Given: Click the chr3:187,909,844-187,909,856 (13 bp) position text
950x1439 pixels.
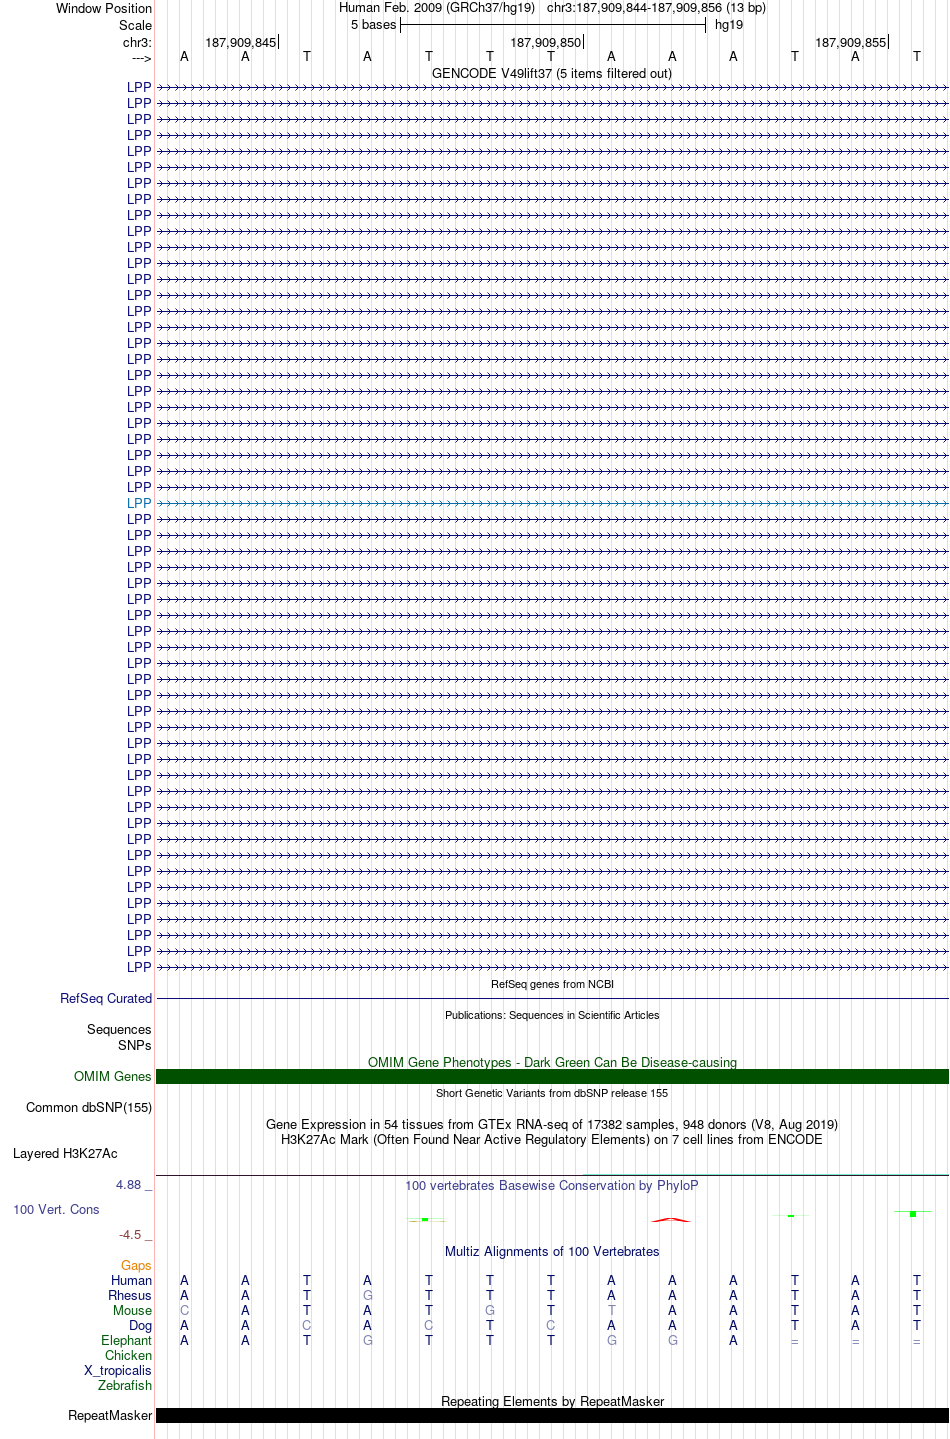Looking at the screenshot, I should click(x=656, y=8).
